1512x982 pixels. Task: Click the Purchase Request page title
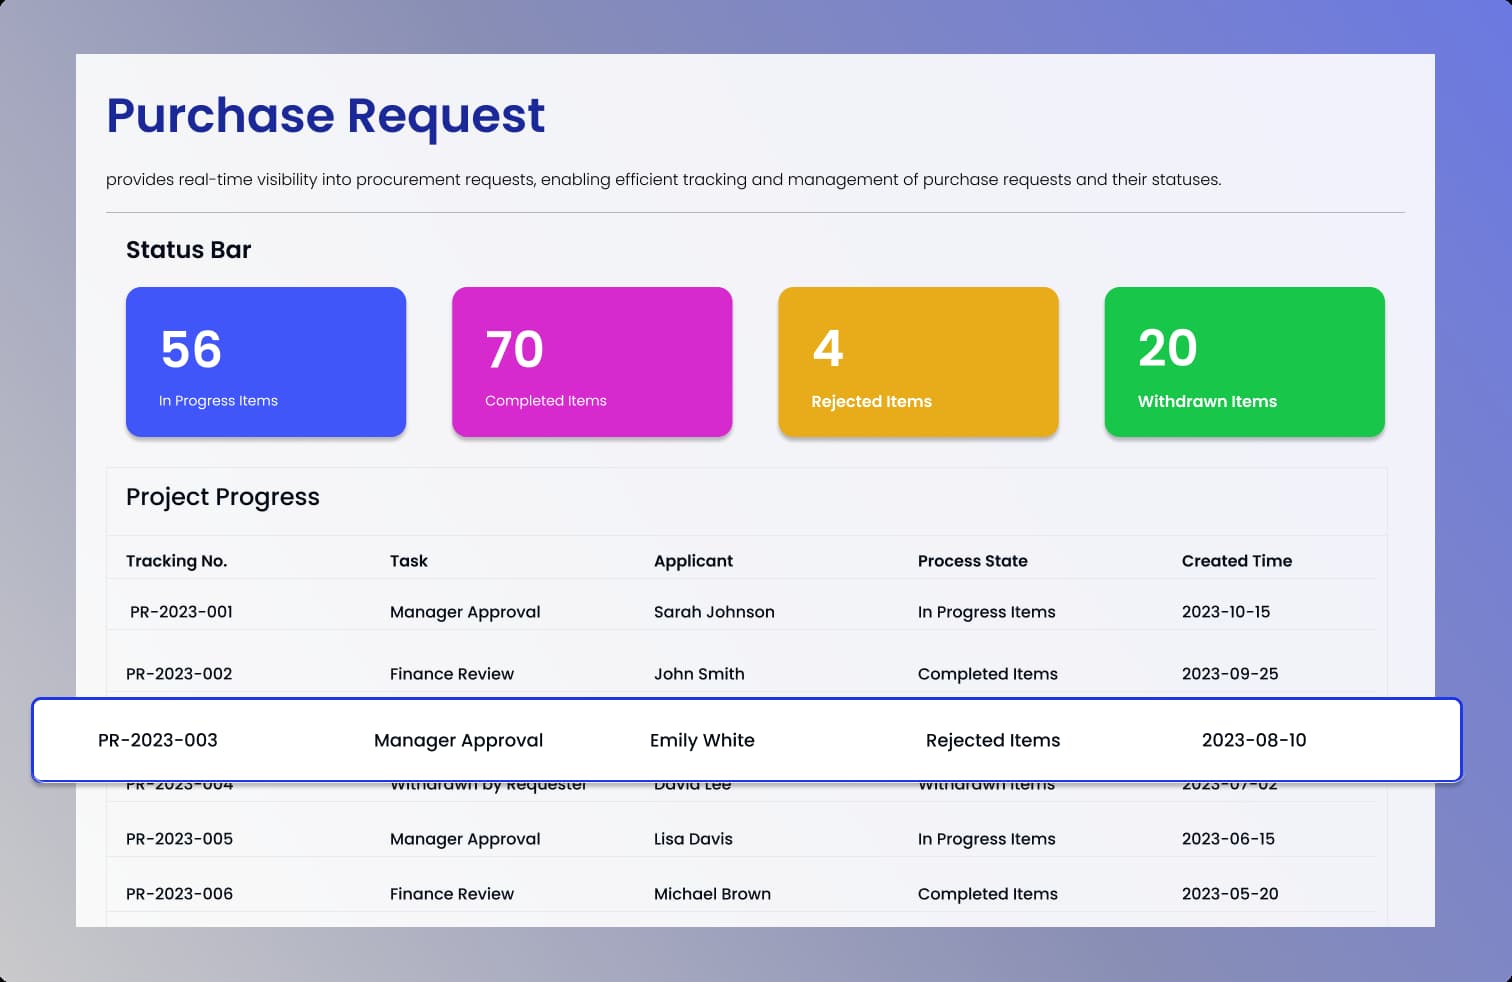tap(325, 115)
